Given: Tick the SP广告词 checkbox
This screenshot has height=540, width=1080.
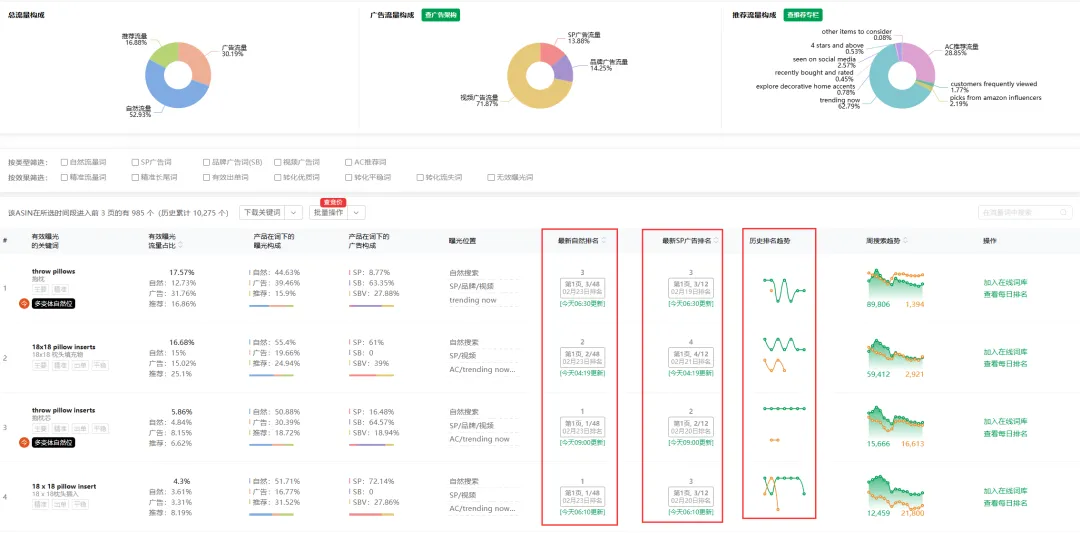Looking at the screenshot, I should click(135, 163).
